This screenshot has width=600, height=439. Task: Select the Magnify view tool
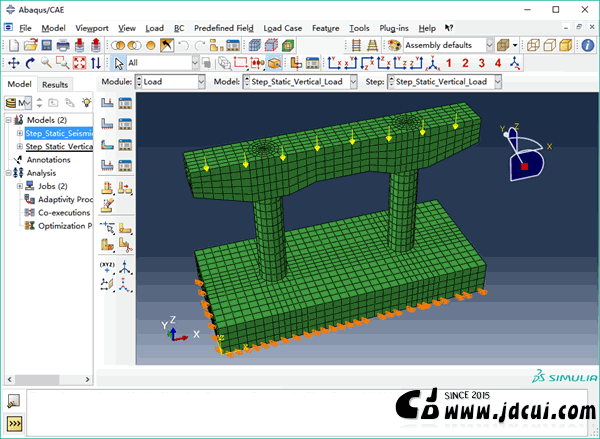click(46, 63)
